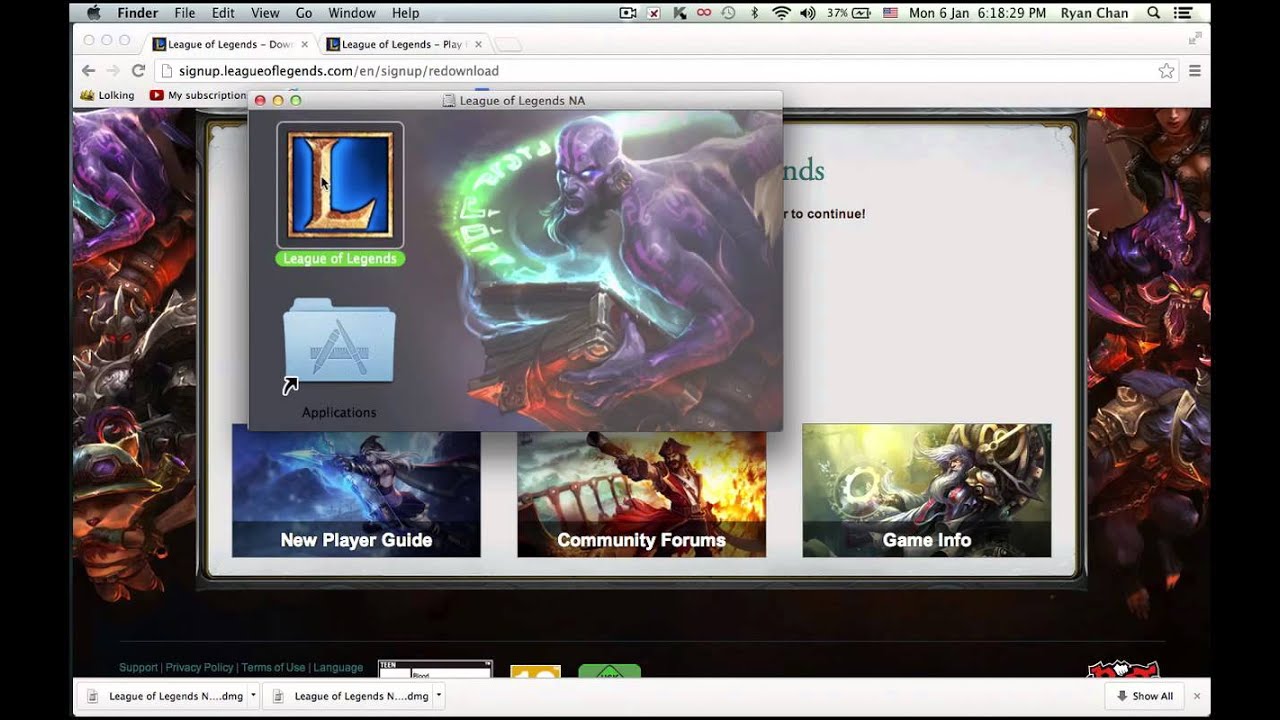Click Show All downloads button
The height and width of the screenshot is (720, 1280).
click(1144, 696)
